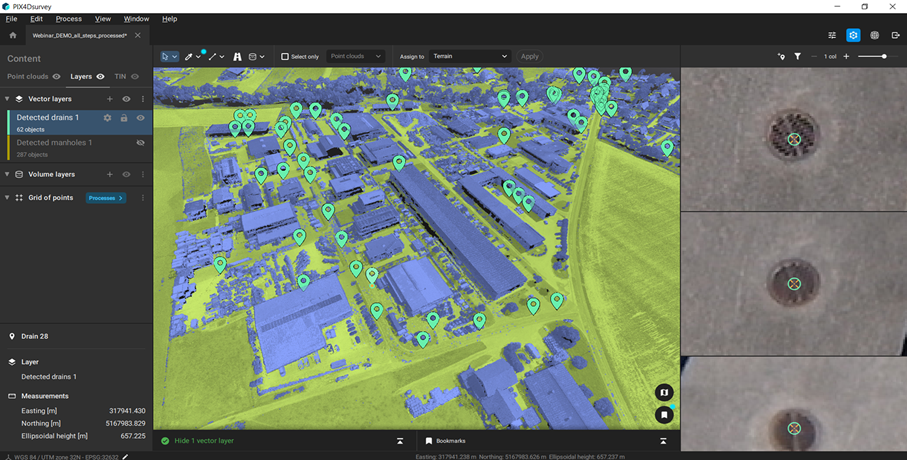
Task: Click the road detection tool icon
Action: click(237, 56)
